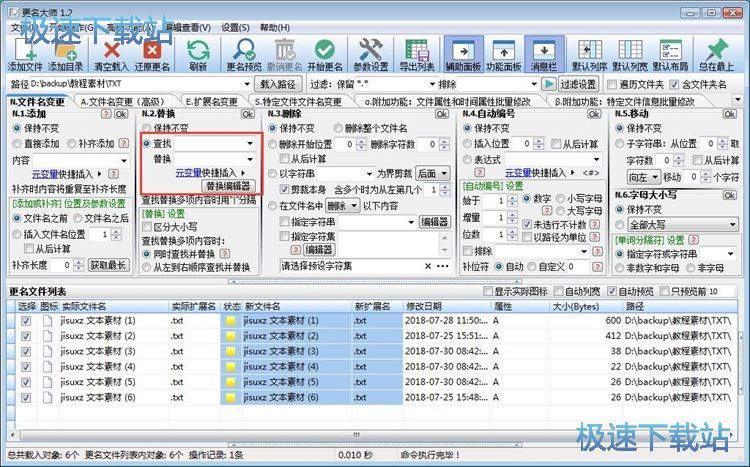Open 参数设置 settings tool
The image size is (750, 467).
[371, 54]
